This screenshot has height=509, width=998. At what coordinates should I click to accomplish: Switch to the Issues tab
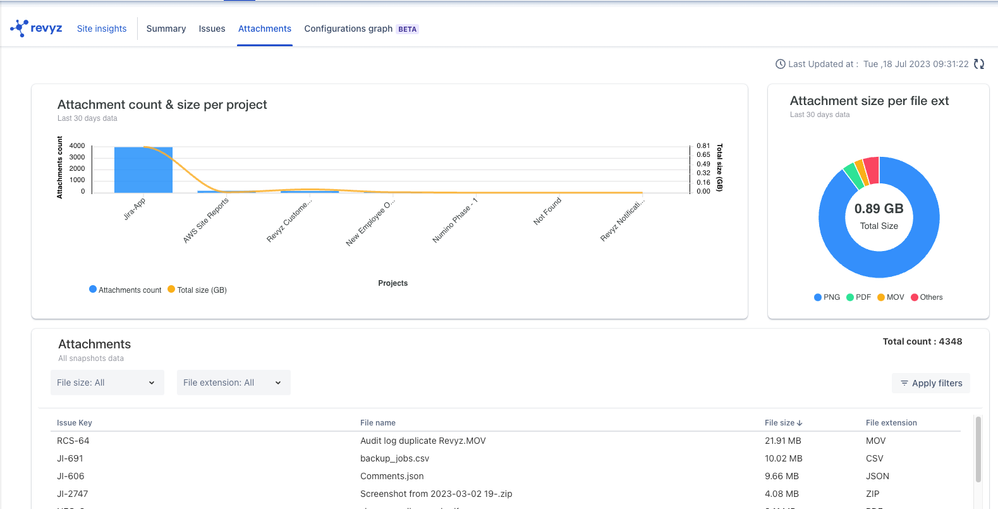pos(212,29)
